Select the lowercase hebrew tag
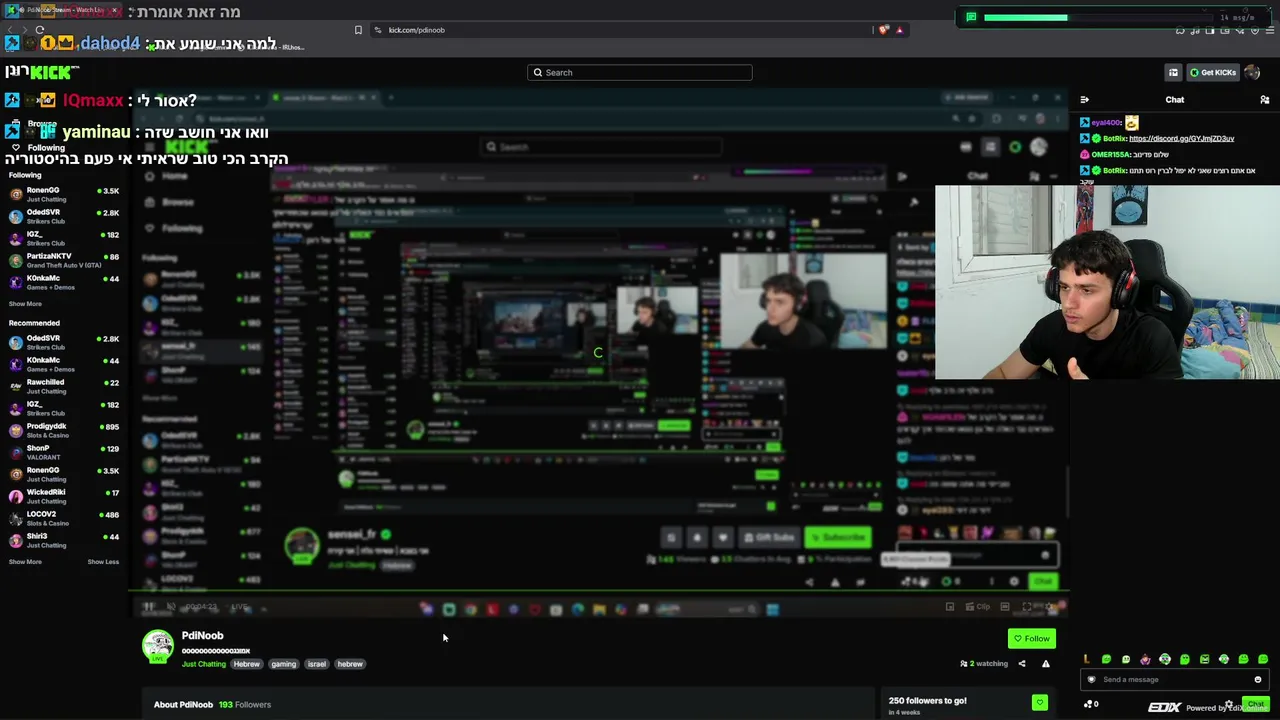The height and width of the screenshot is (720, 1280). [x=350, y=664]
